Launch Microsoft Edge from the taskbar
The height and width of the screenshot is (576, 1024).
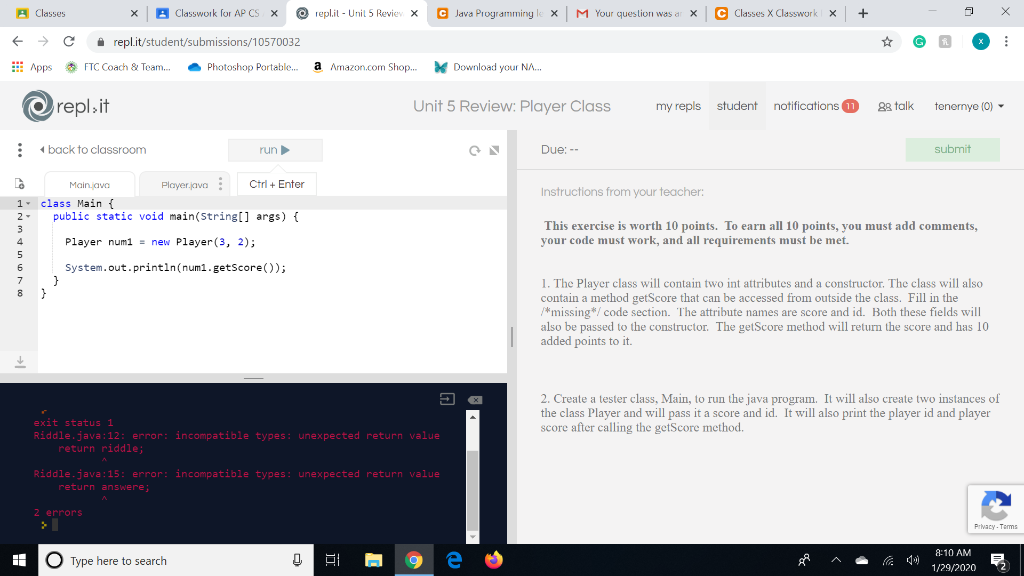(x=453, y=560)
